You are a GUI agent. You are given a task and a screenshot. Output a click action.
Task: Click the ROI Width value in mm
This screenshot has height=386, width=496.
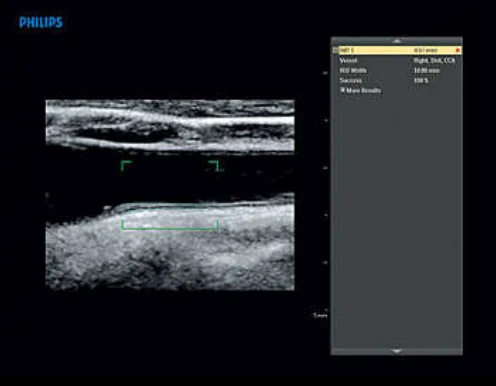point(427,70)
